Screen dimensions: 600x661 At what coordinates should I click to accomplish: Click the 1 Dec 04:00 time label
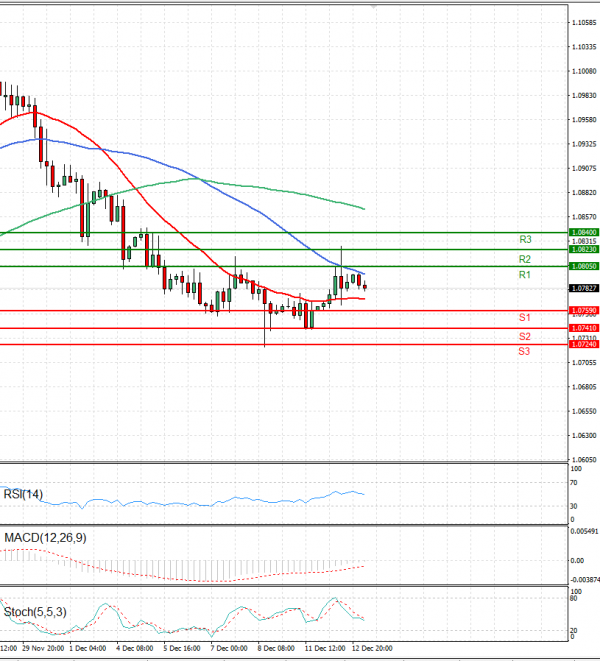click(88, 648)
